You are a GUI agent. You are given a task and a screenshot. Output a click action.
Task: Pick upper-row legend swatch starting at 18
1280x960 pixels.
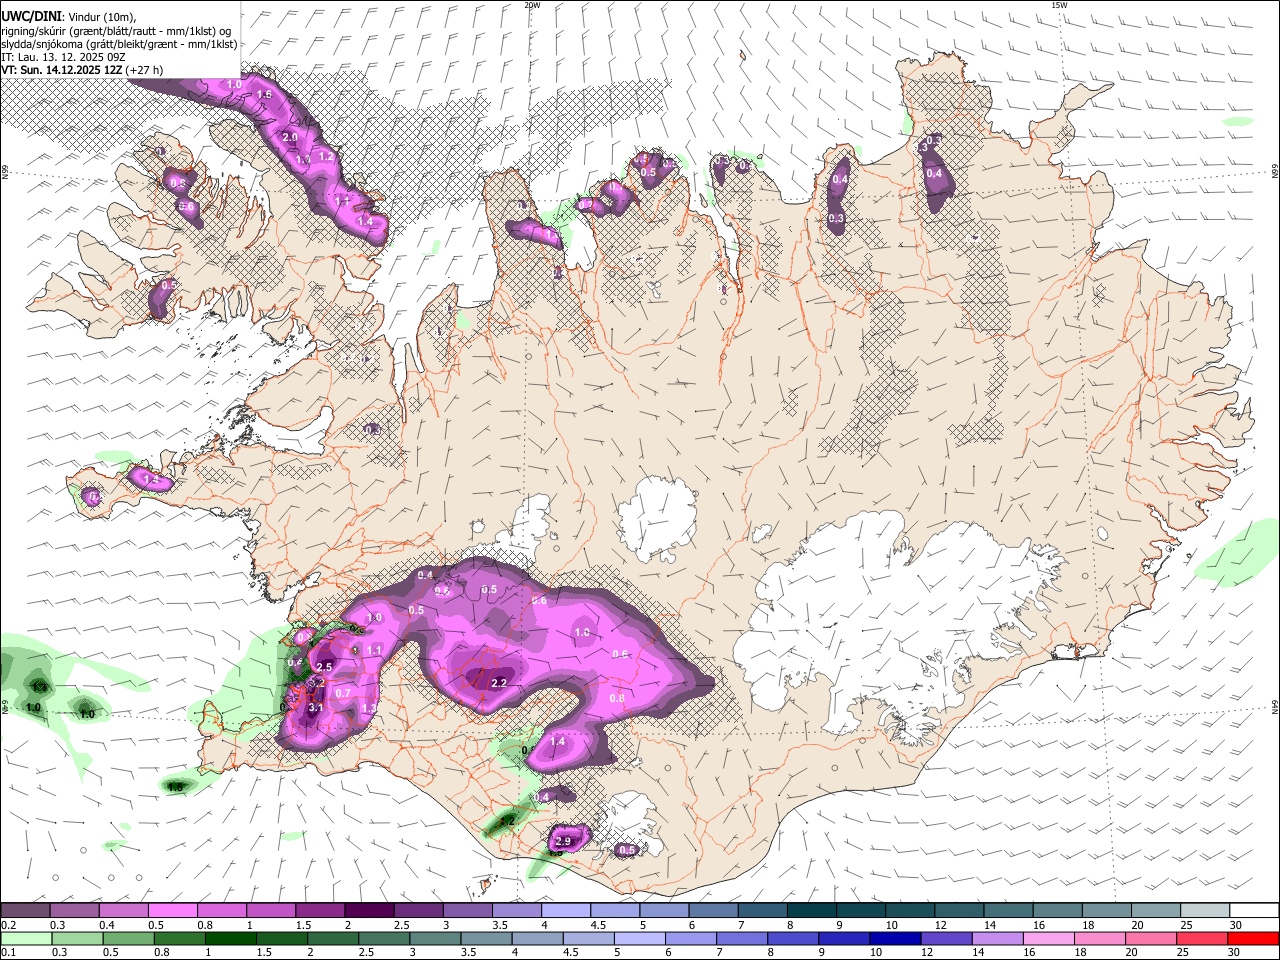pyautogui.click(x=1107, y=911)
